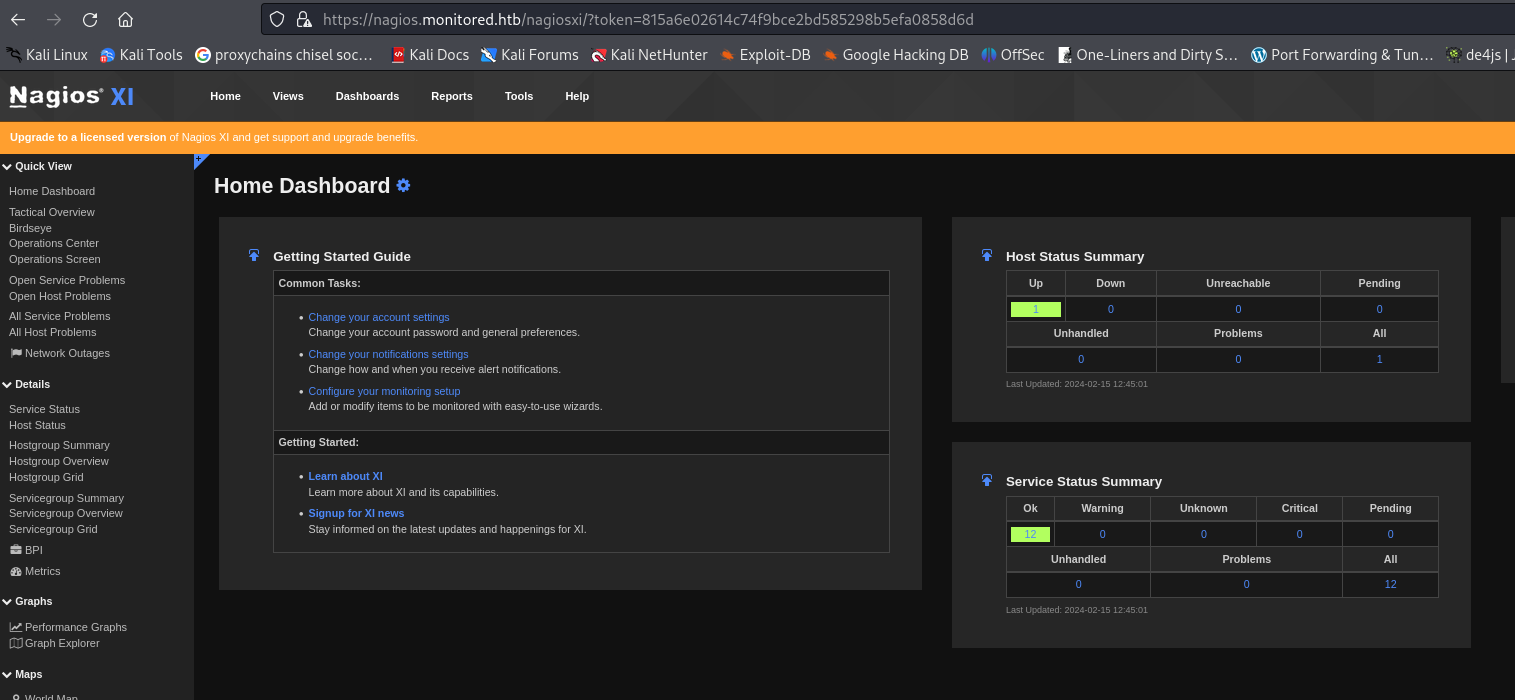Click the browser back arrow

pyautogui.click(x=18, y=19)
